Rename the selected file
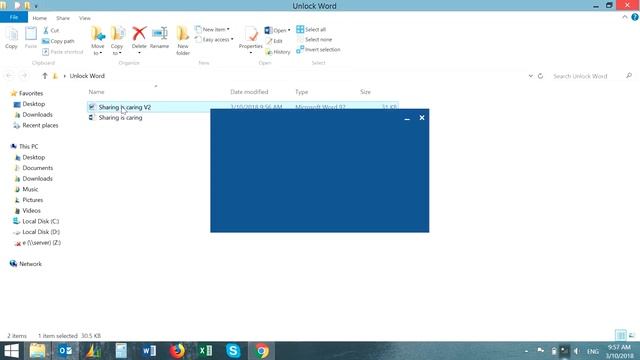640x360 pixels. [160, 38]
